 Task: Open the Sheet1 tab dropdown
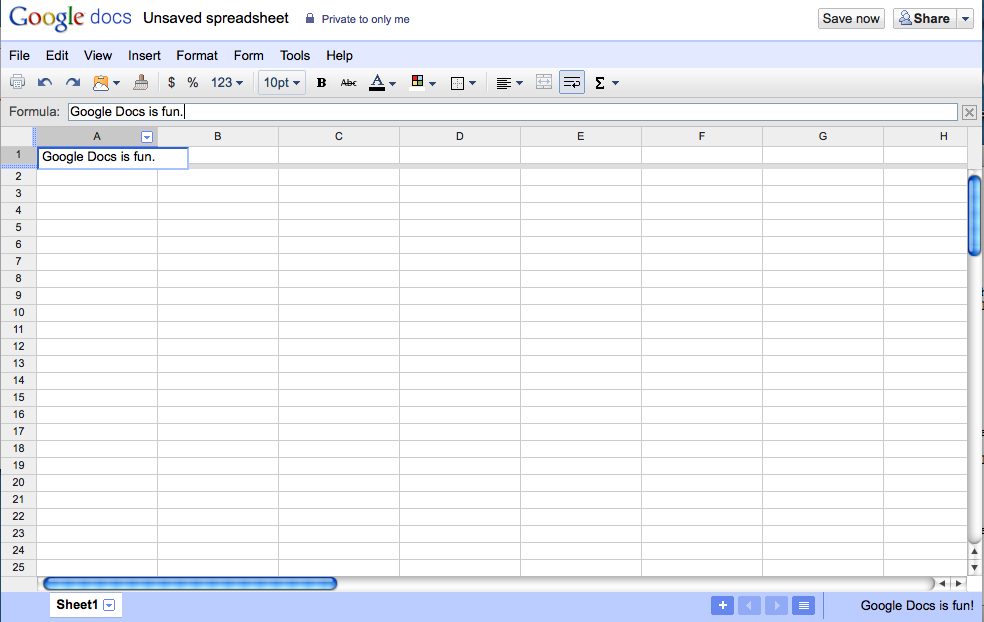tap(107, 605)
